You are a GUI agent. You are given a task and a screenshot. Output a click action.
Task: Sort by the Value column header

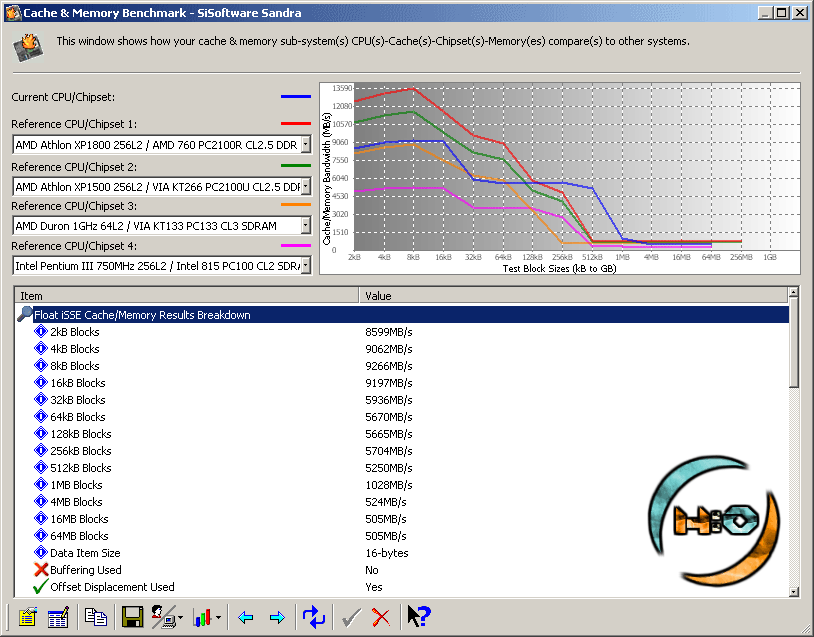point(573,296)
